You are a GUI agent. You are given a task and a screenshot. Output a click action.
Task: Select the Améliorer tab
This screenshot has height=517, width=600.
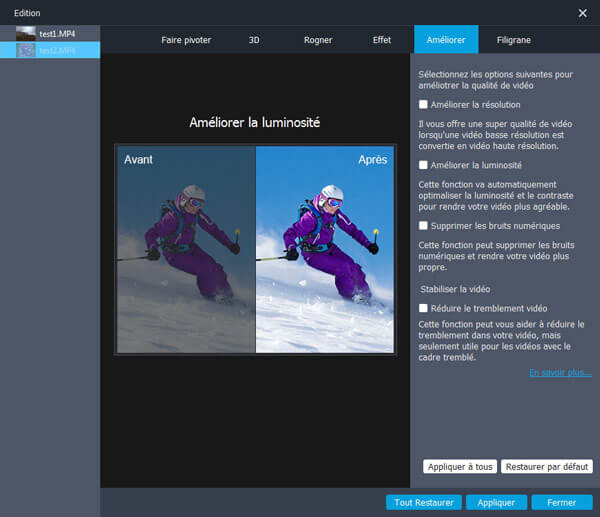pos(446,41)
